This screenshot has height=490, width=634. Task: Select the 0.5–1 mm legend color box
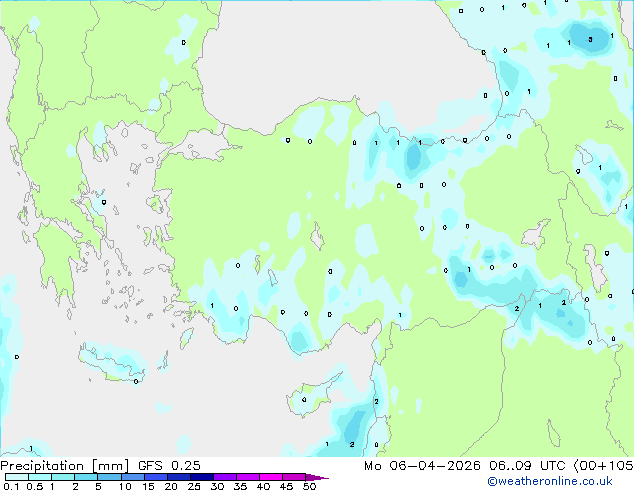coord(40,477)
